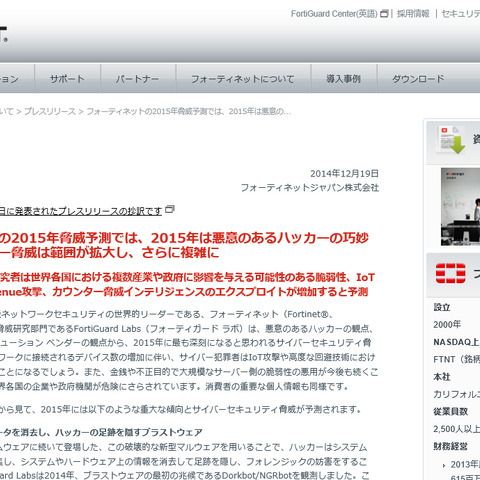The height and width of the screenshot is (480, 480).
Task: Click 2,500人以上 value in sidebar
Action: (x=457, y=429)
